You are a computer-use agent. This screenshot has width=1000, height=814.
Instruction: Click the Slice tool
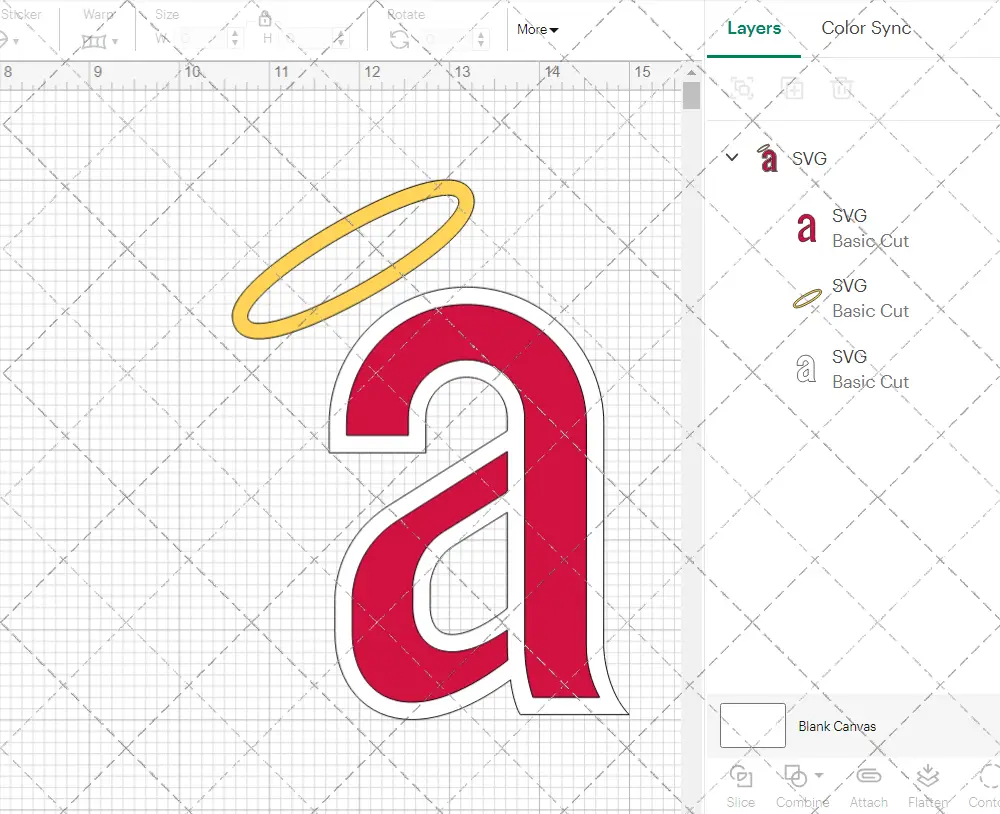pyautogui.click(x=740, y=787)
